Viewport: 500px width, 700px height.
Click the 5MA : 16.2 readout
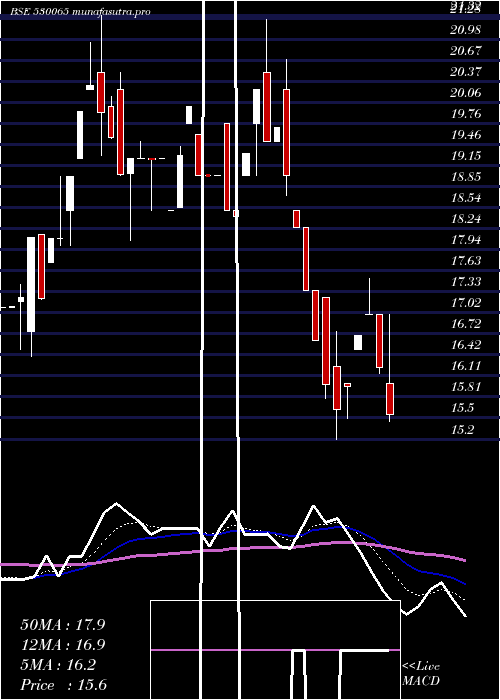tap(58, 665)
